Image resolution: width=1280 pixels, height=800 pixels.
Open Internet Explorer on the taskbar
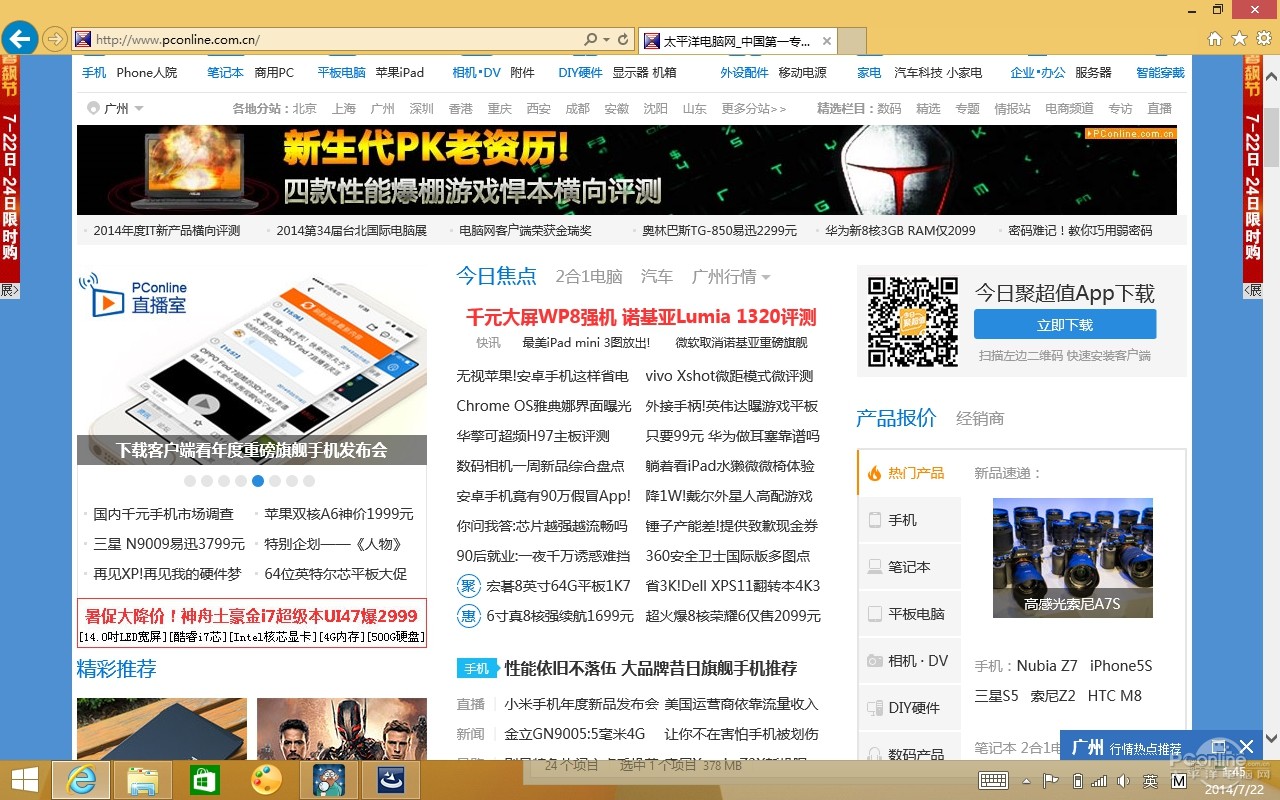[x=80, y=780]
